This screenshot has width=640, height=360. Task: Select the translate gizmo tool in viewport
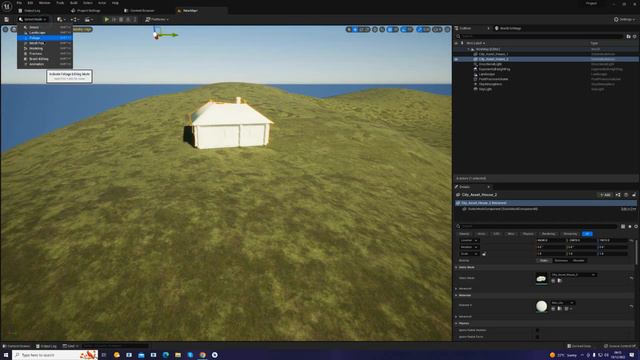click(x=355, y=29)
